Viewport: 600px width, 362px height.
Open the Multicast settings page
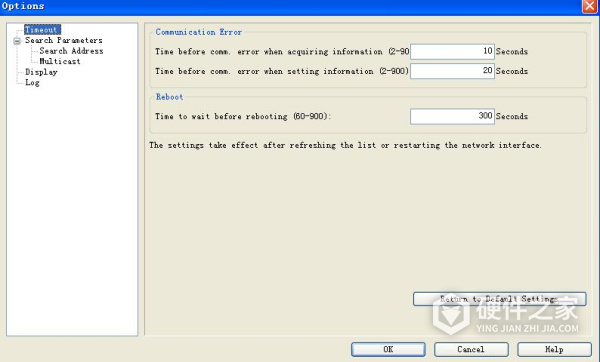pyautogui.click(x=60, y=61)
